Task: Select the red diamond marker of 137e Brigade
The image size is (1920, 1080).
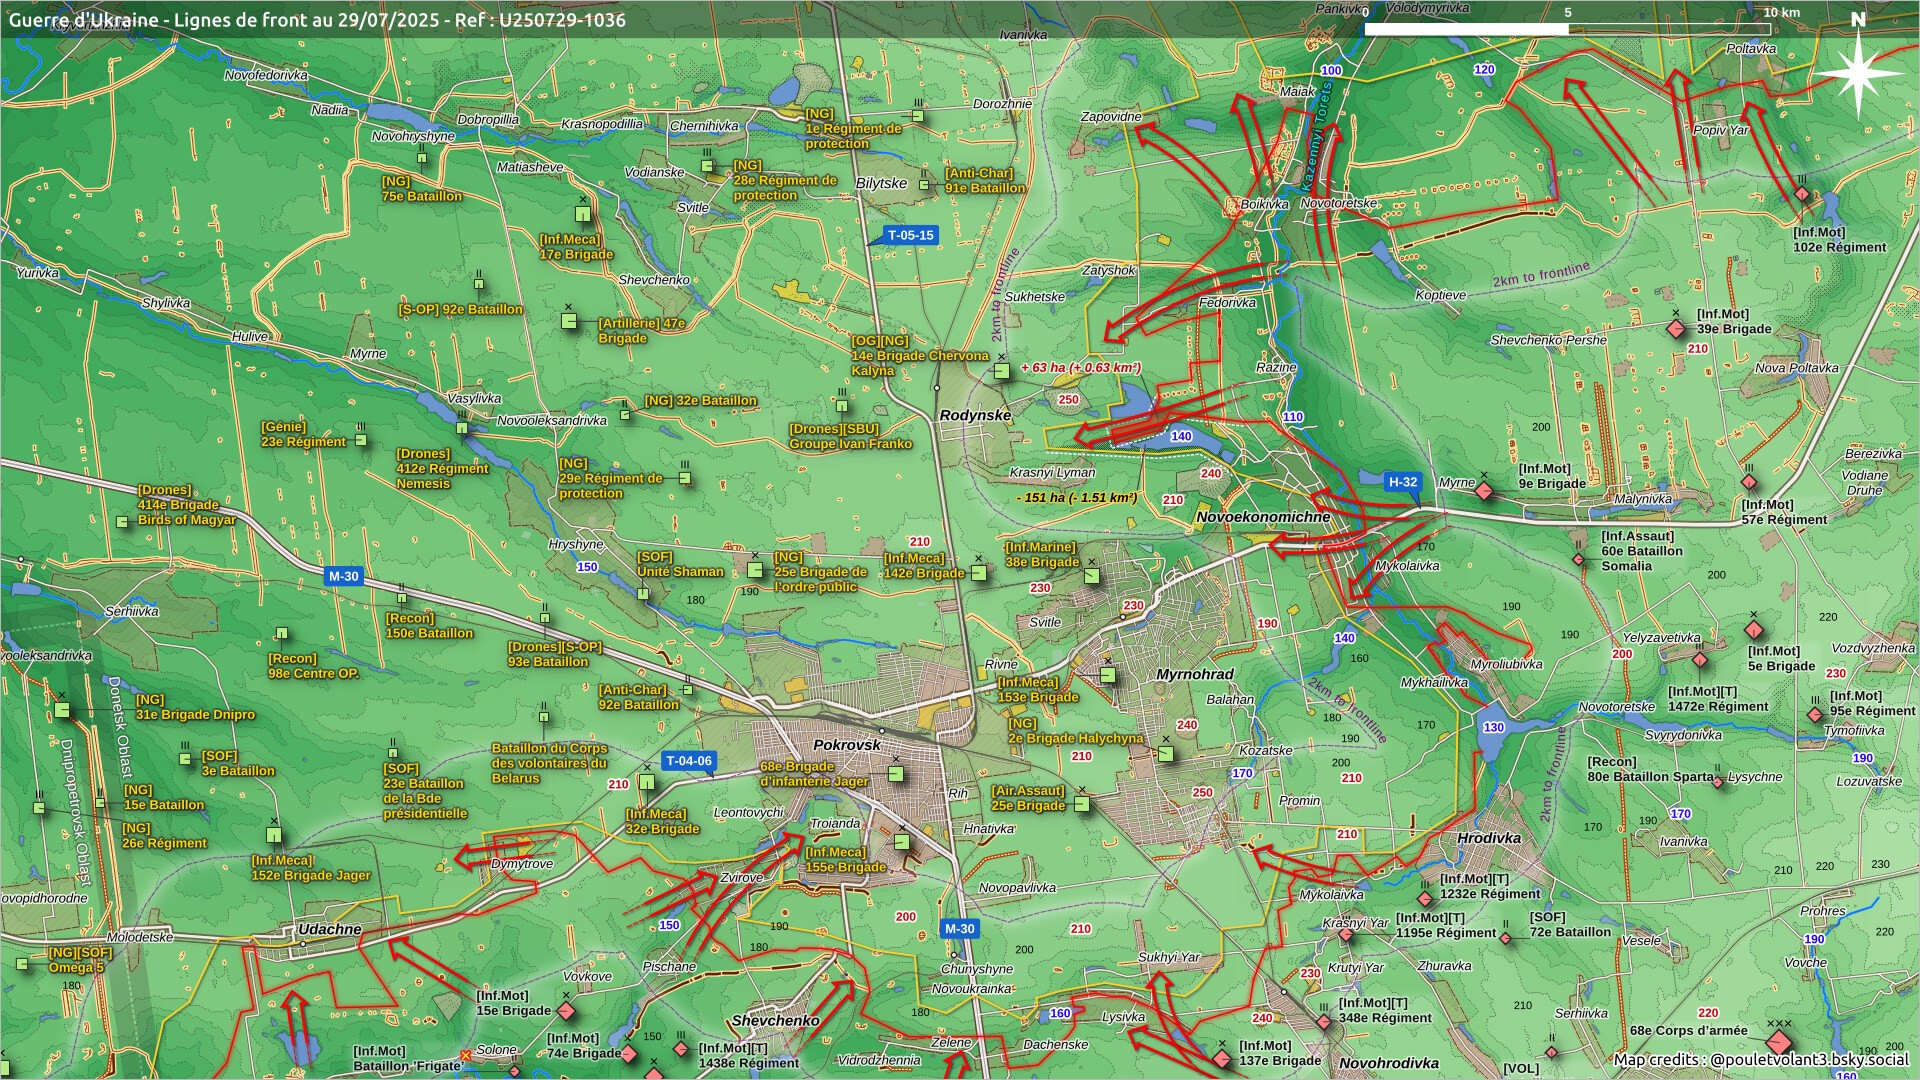Action: pos(1221,1057)
